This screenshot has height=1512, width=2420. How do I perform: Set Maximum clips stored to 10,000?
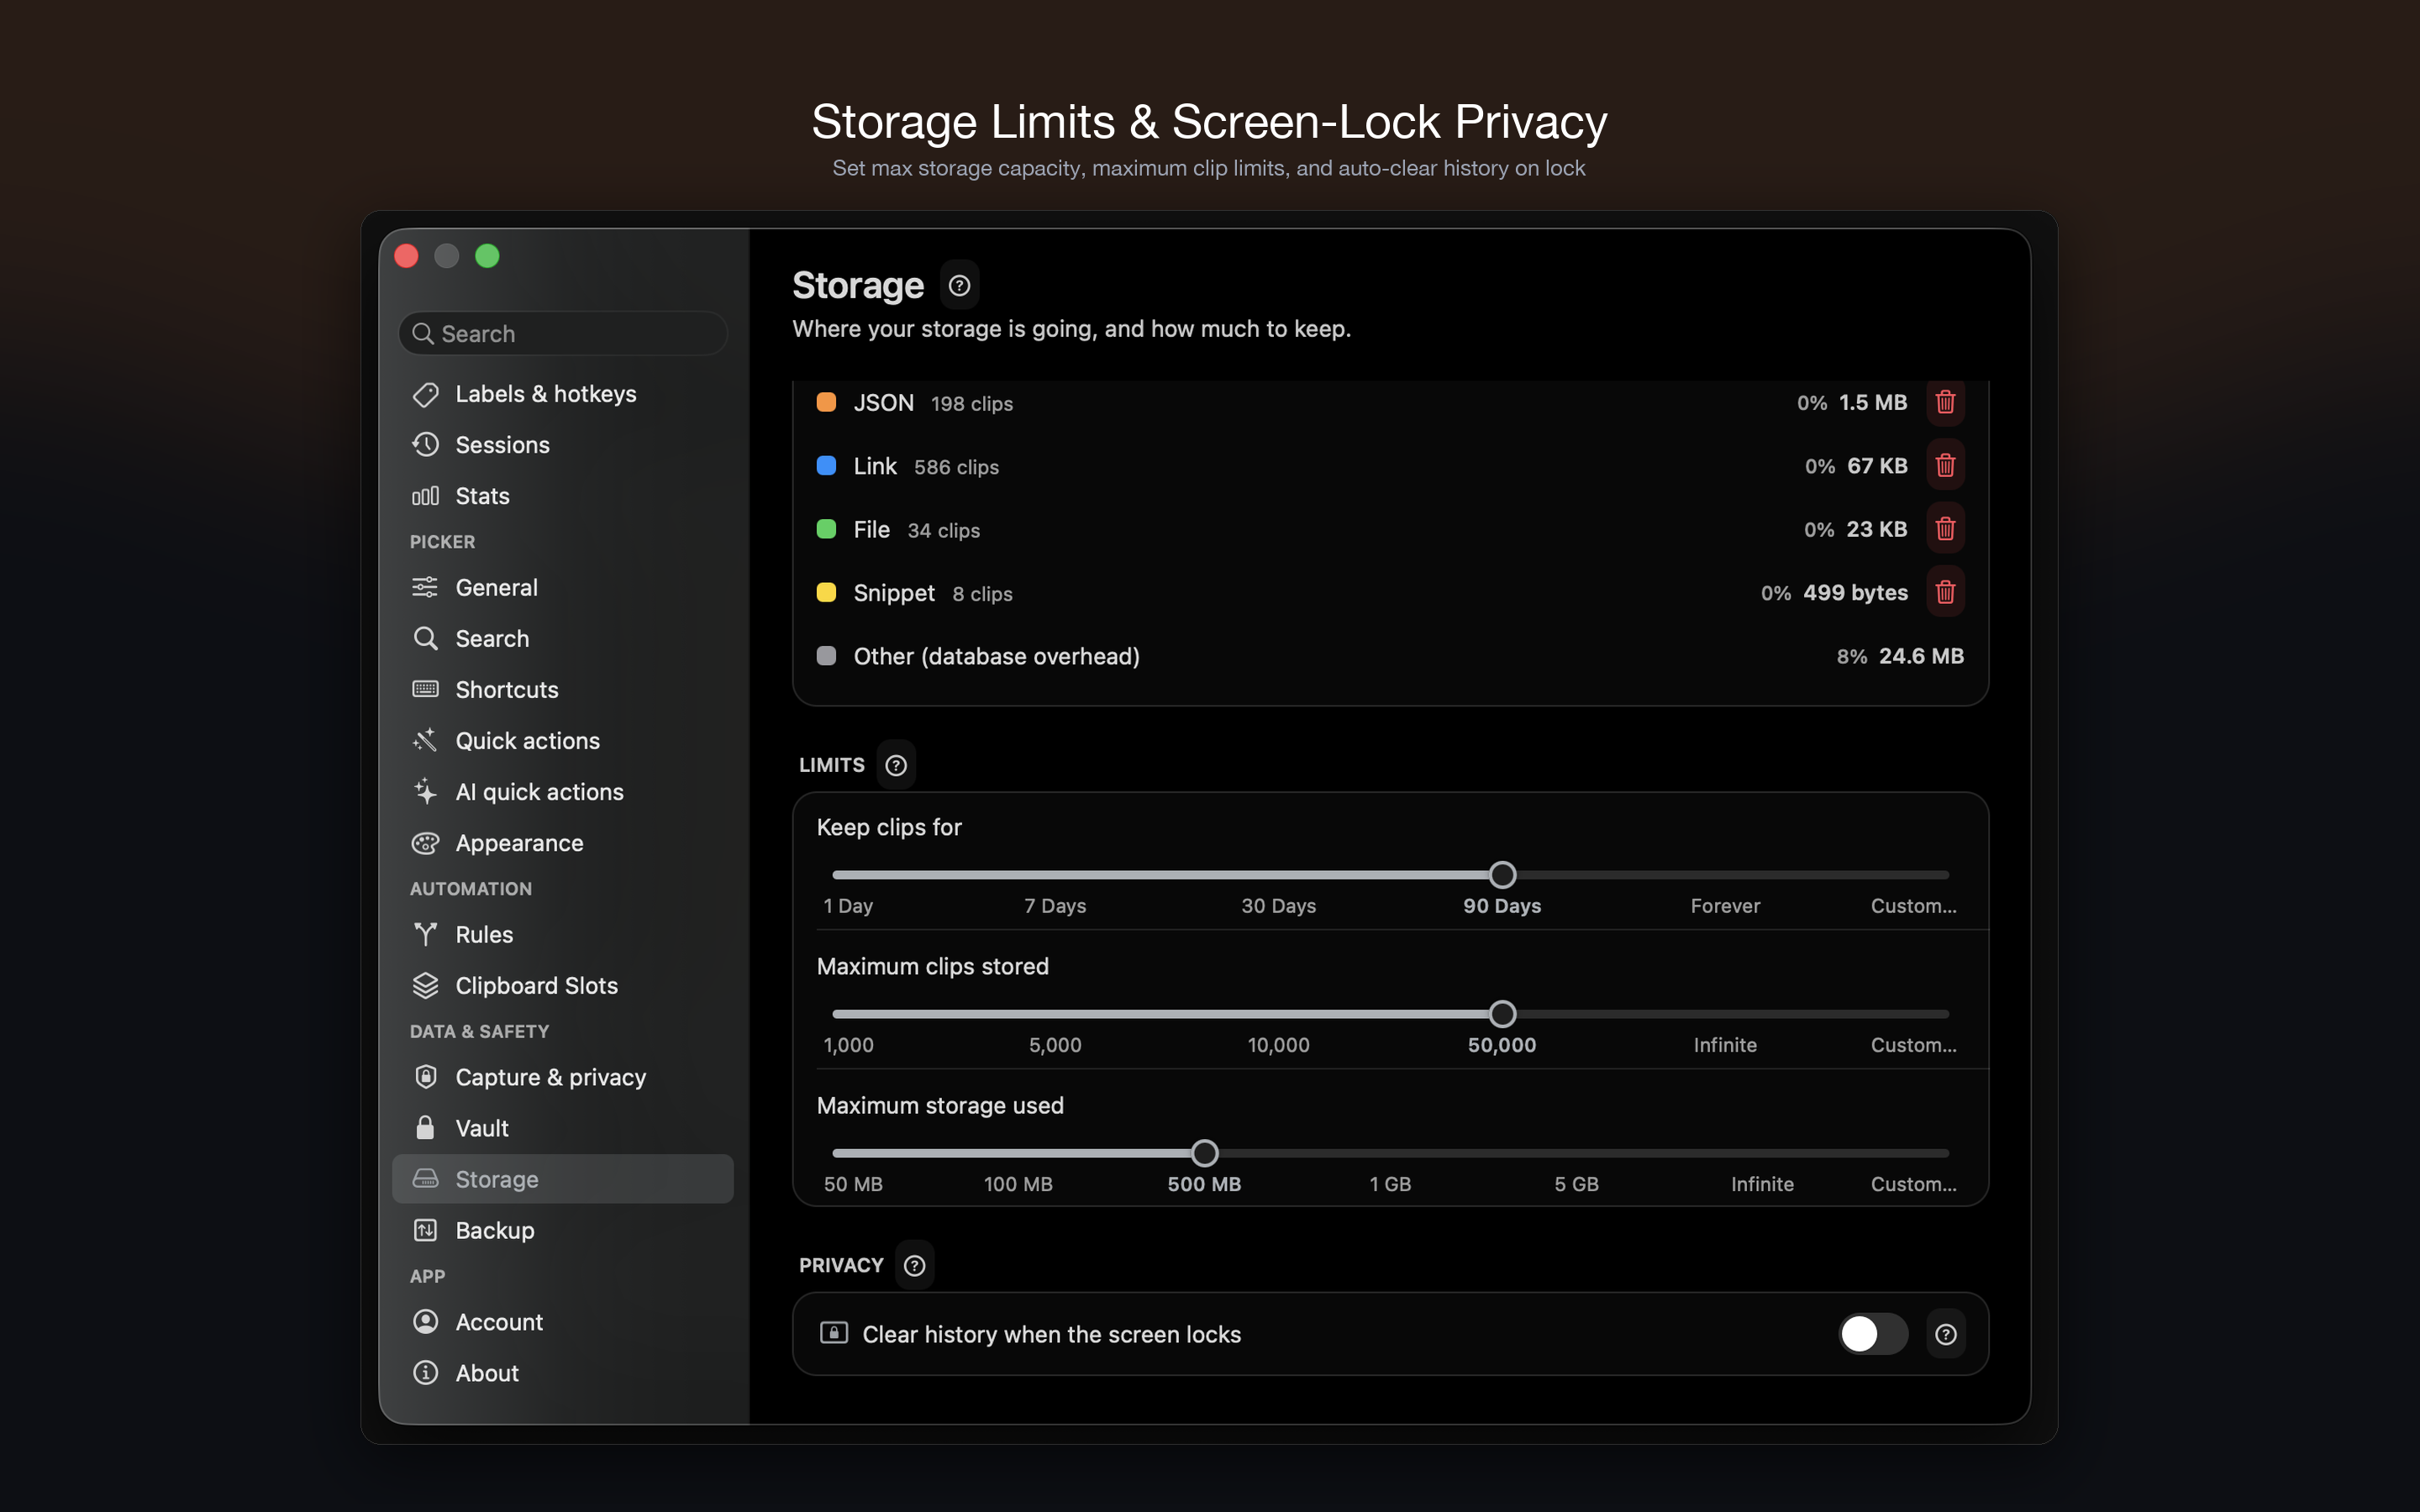1278,1045
